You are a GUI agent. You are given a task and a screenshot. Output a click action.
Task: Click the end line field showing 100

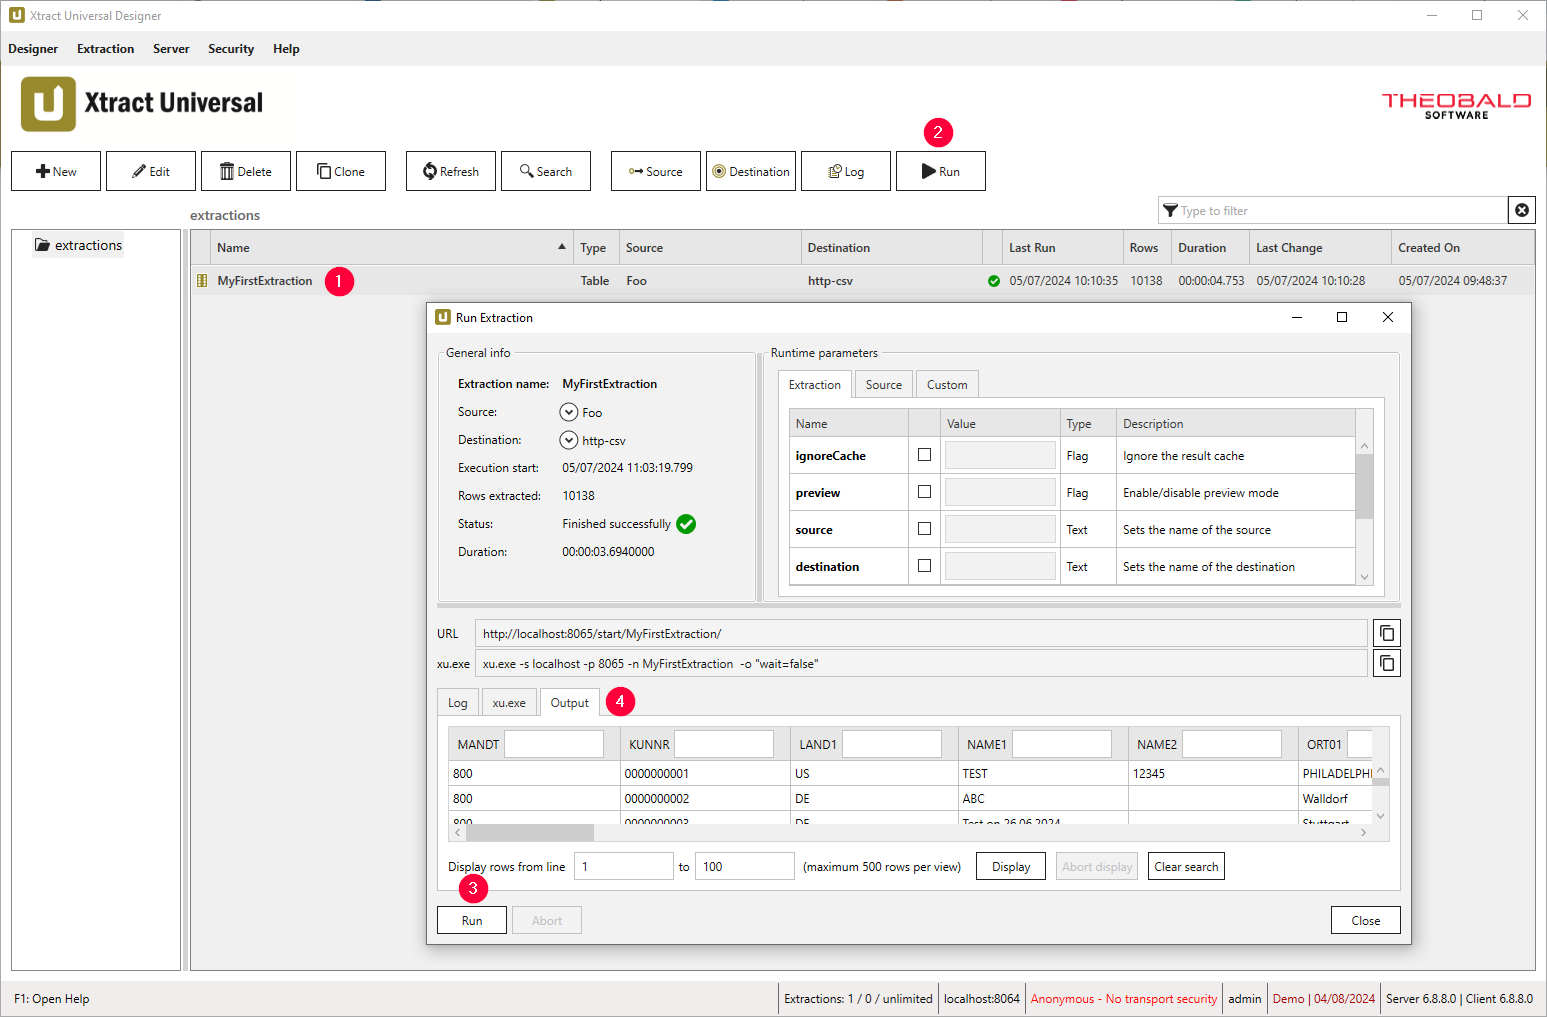pyautogui.click(x=745, y=866)
